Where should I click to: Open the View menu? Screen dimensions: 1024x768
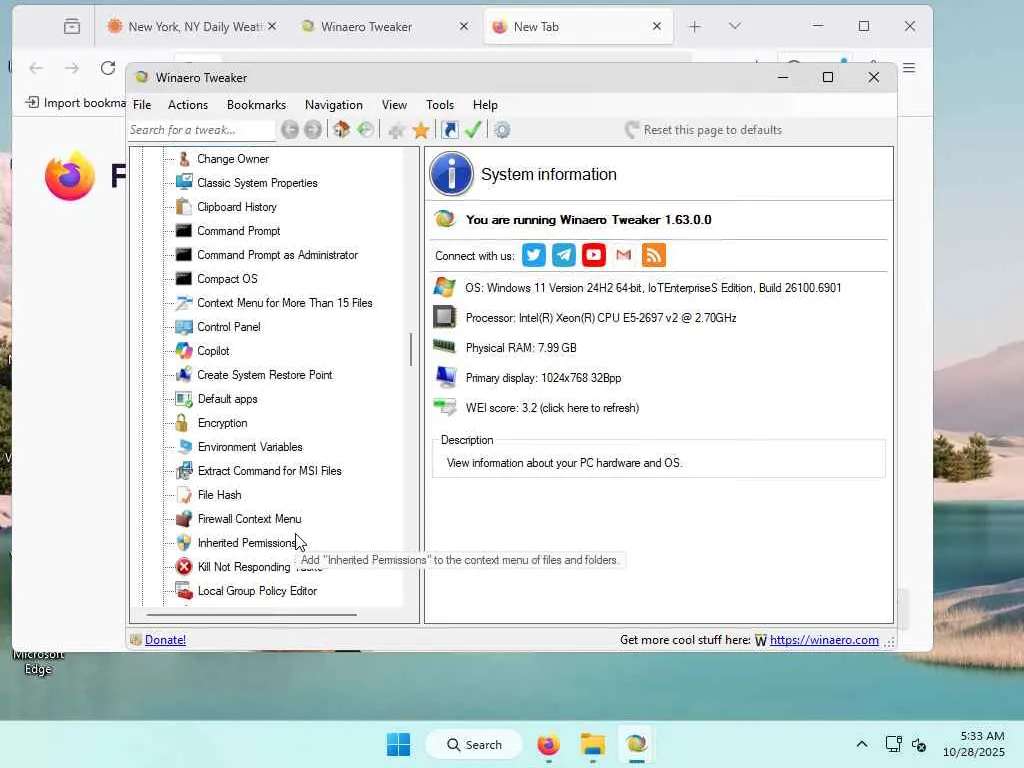pyautogui.click(x=394, y=104)
